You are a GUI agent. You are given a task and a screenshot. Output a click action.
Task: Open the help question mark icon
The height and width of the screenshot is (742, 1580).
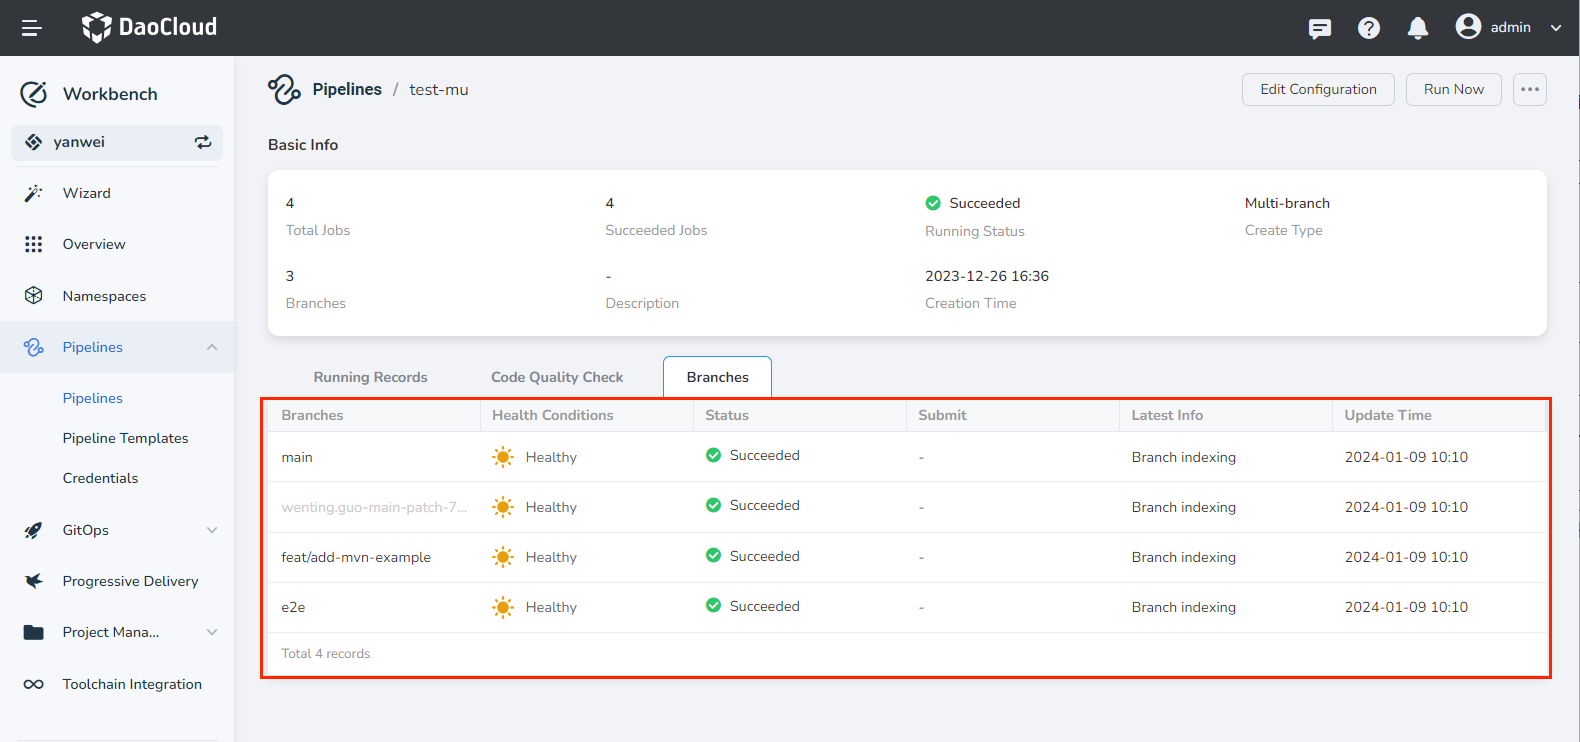(x=1368, y=28)
